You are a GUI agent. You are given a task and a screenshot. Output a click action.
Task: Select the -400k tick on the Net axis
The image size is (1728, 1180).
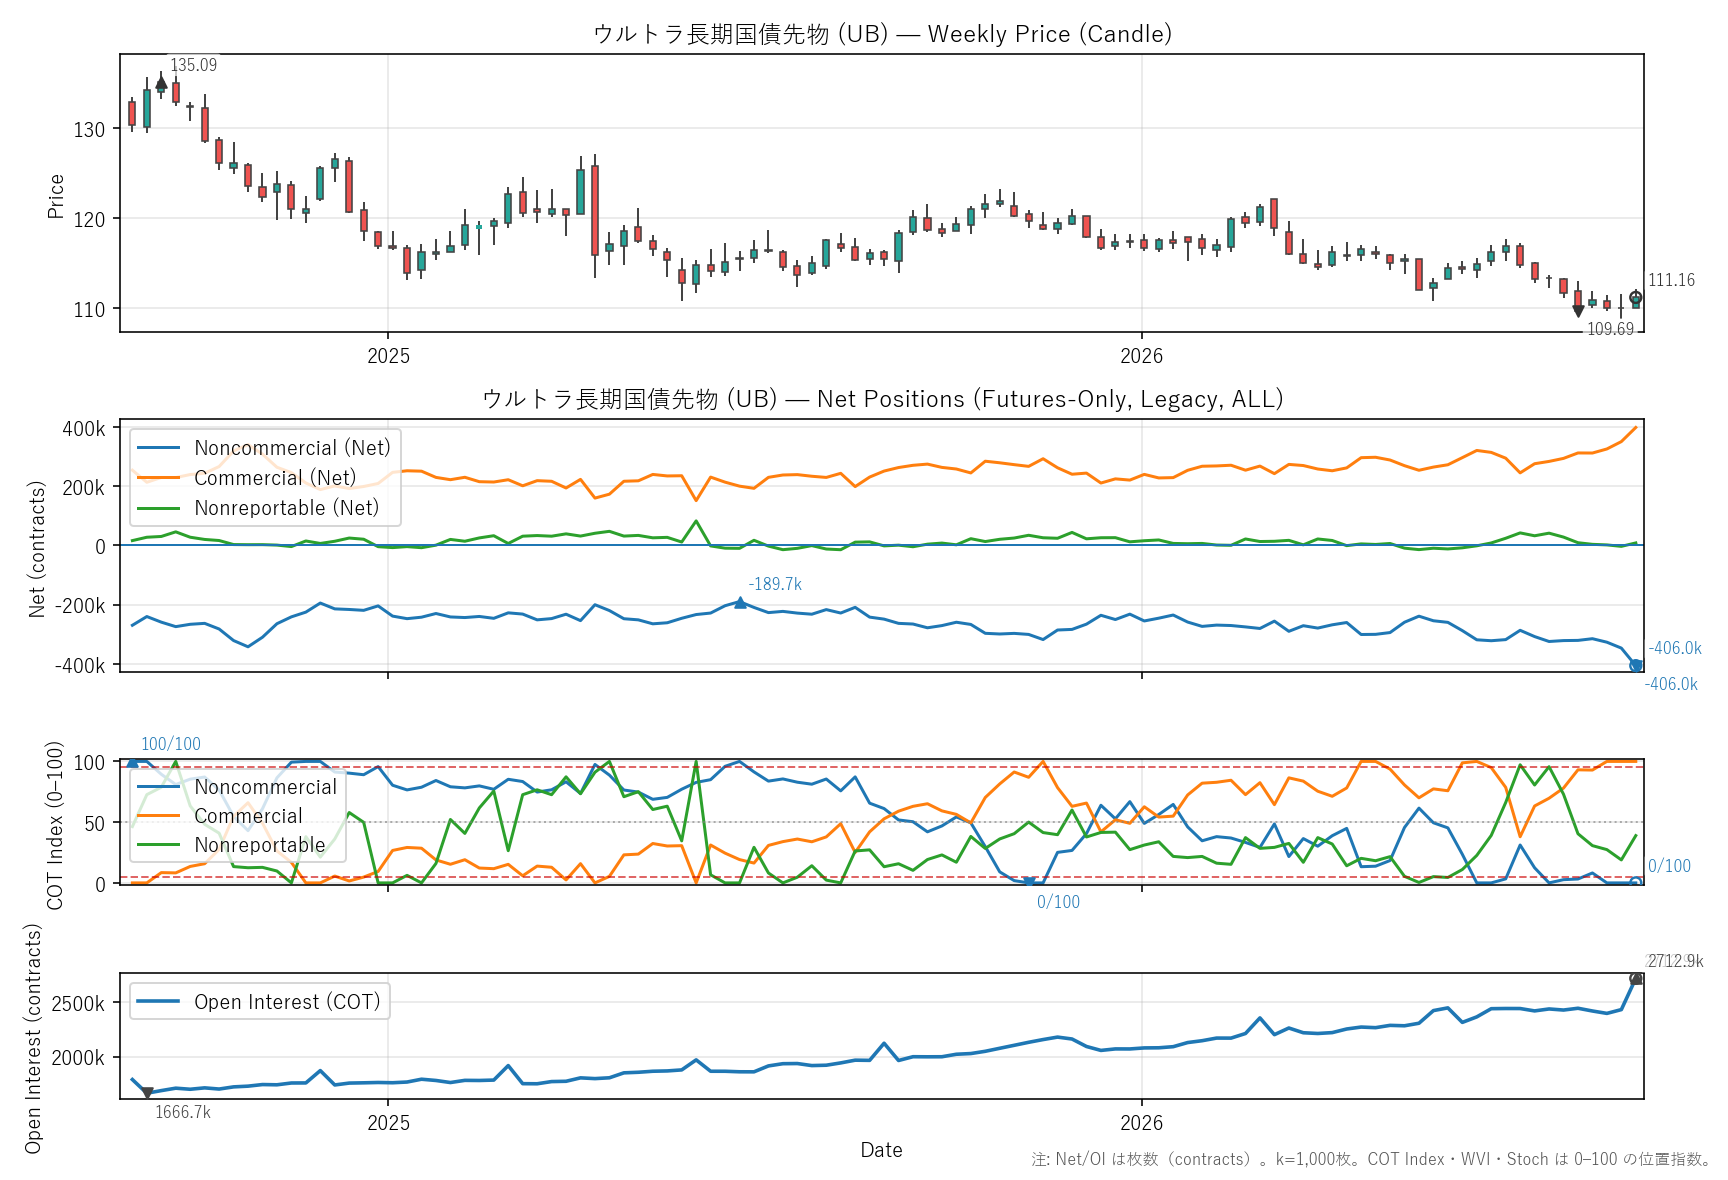[x=80, y=666]
